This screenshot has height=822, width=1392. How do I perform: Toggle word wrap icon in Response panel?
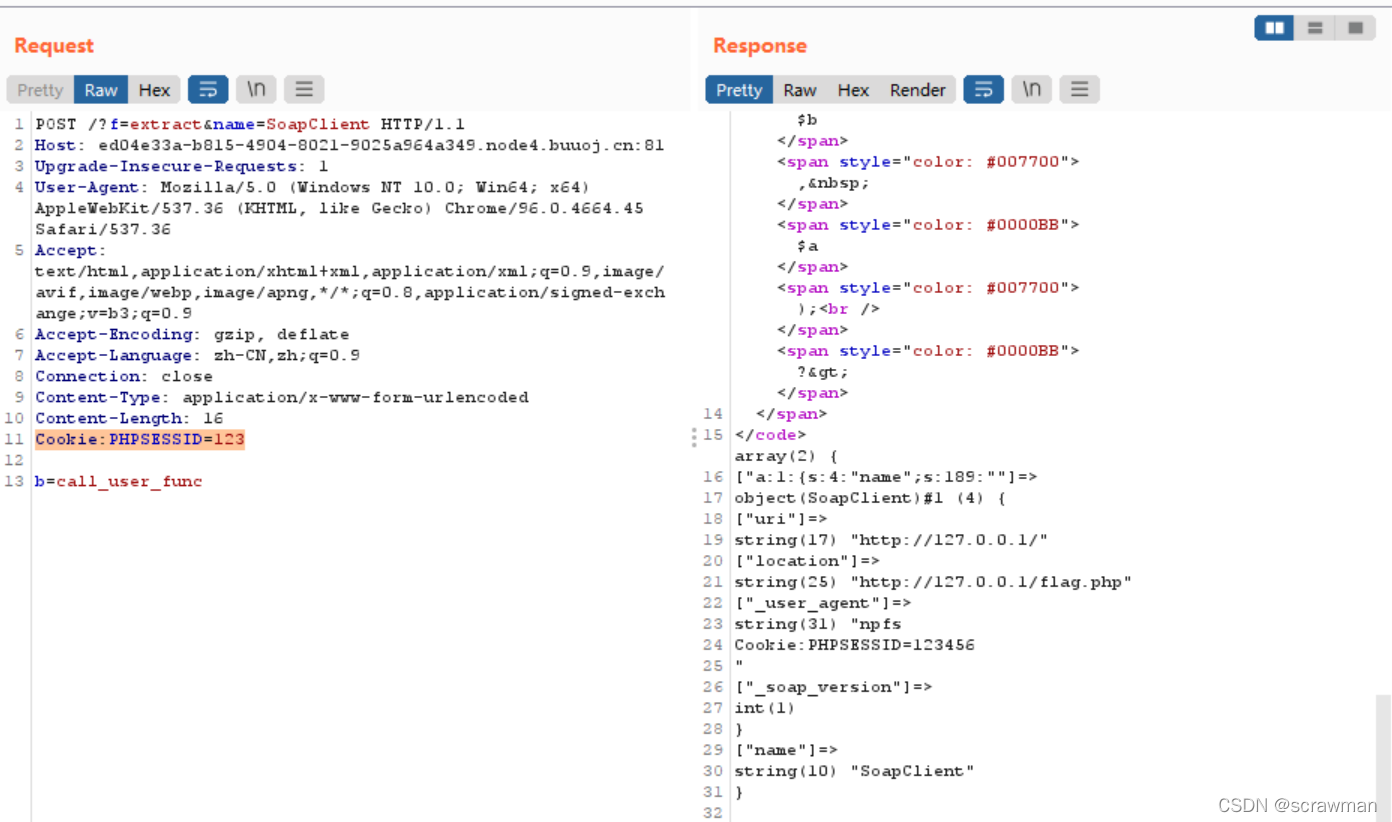point(983,90)
